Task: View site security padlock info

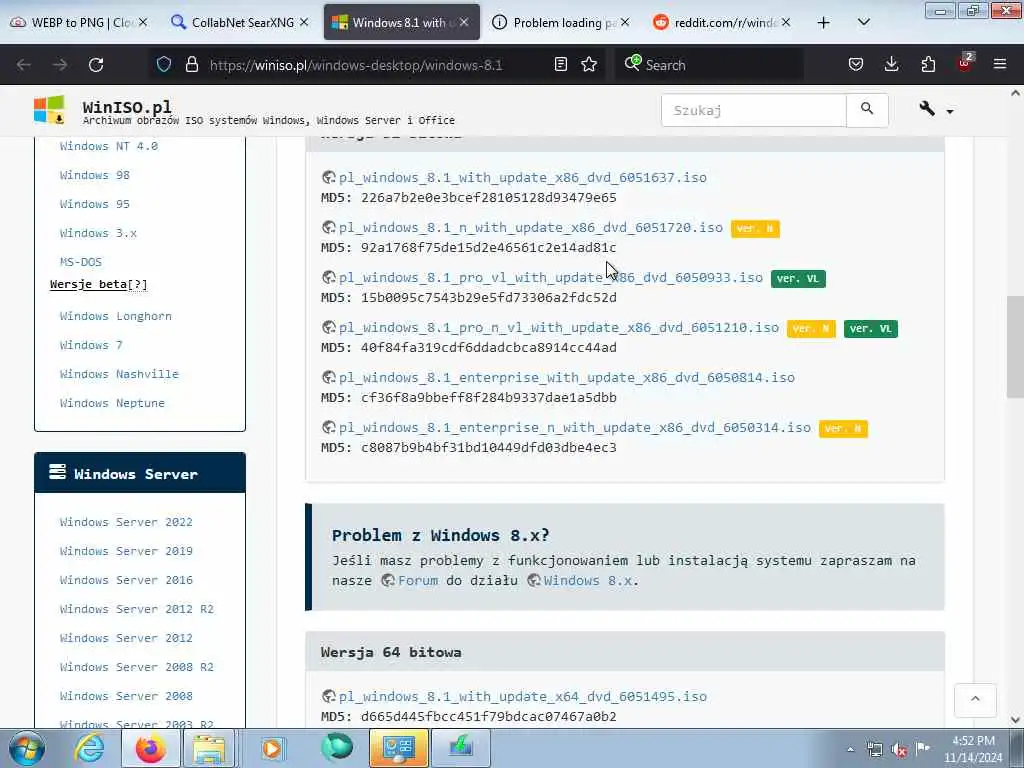Action: [x=191, y=65]
